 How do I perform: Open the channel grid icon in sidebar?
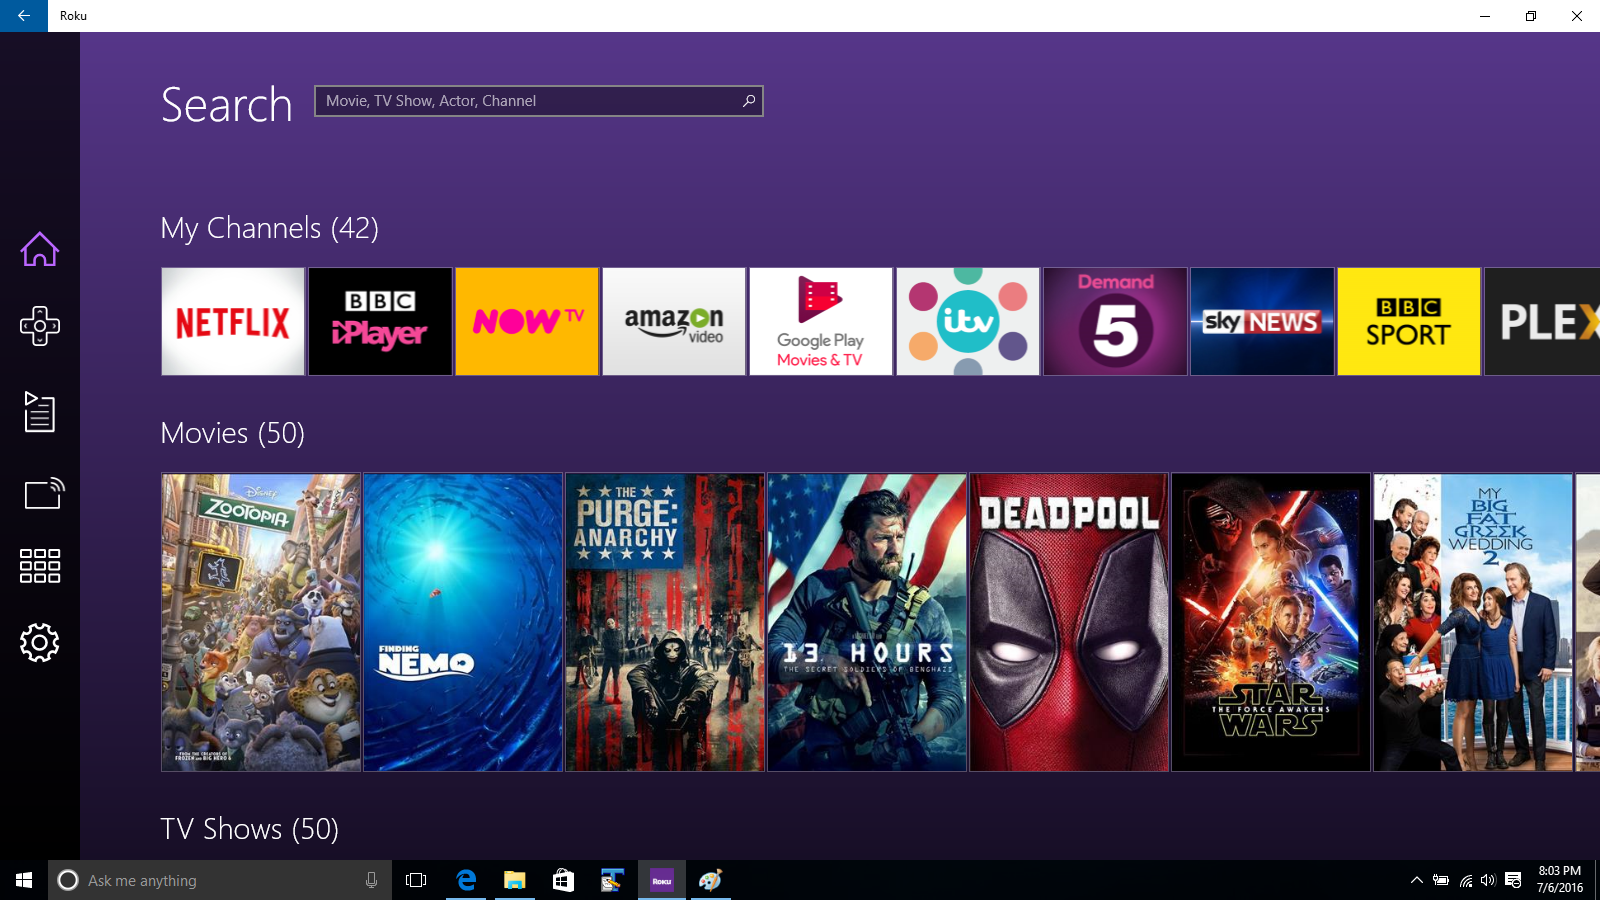tap(40, 566)
